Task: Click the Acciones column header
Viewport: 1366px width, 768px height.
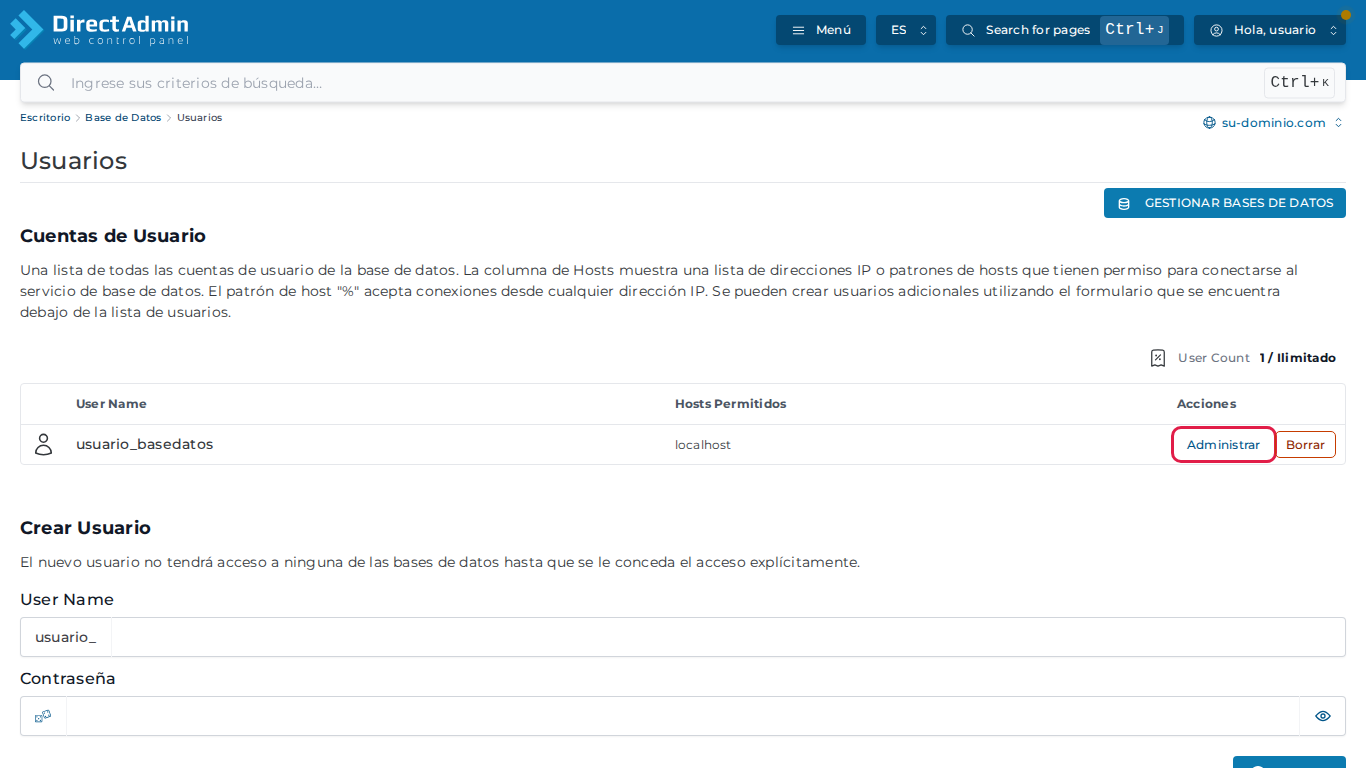Action: click(1206, 404)
